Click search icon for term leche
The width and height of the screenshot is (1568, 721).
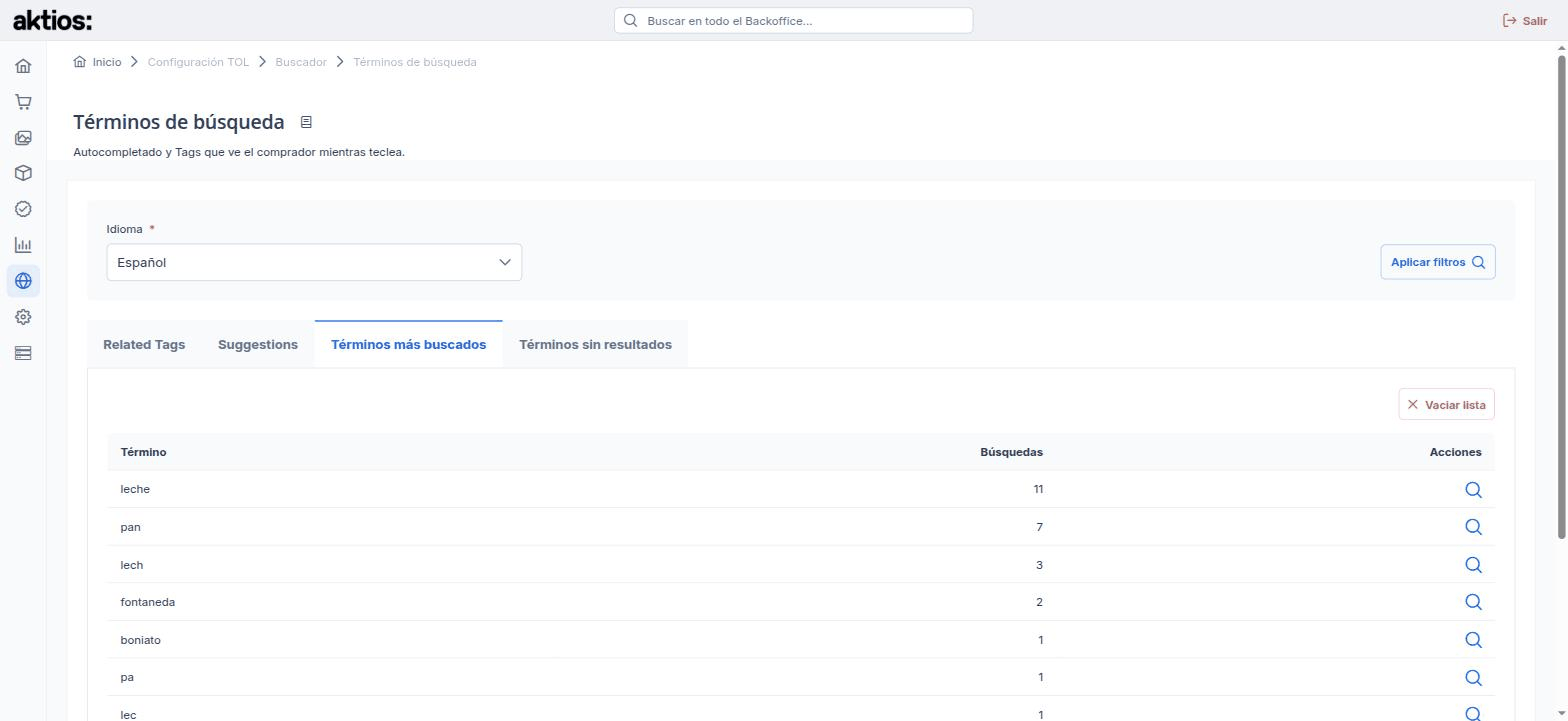[x=1473, y=489]
